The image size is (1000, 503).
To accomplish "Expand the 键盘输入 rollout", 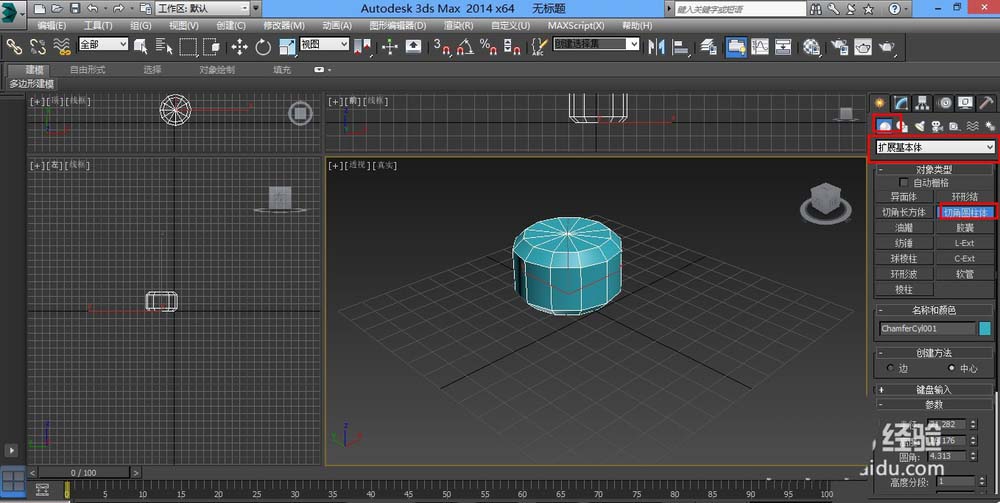I will pos(935,389).
